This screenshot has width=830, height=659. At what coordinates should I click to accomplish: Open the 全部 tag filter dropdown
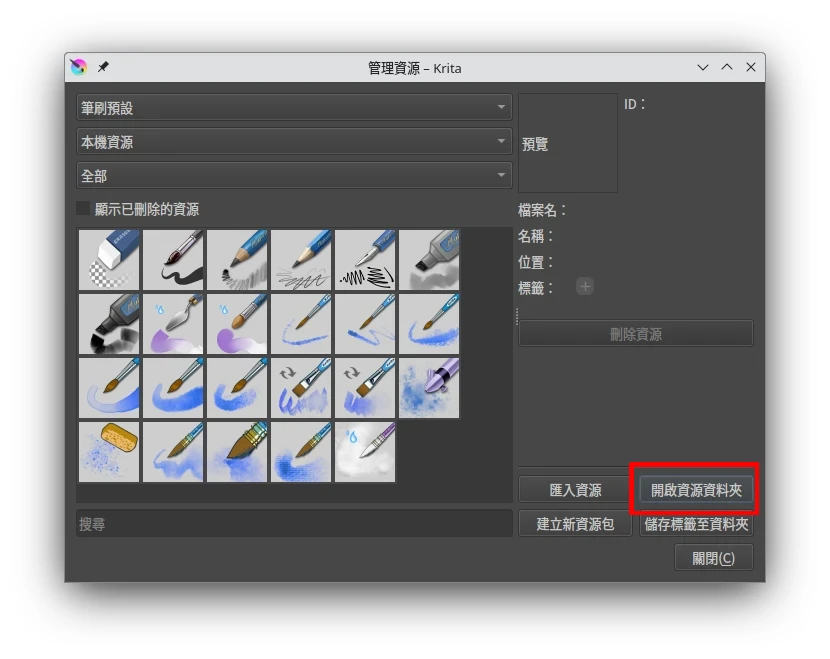tap(294, 176)
